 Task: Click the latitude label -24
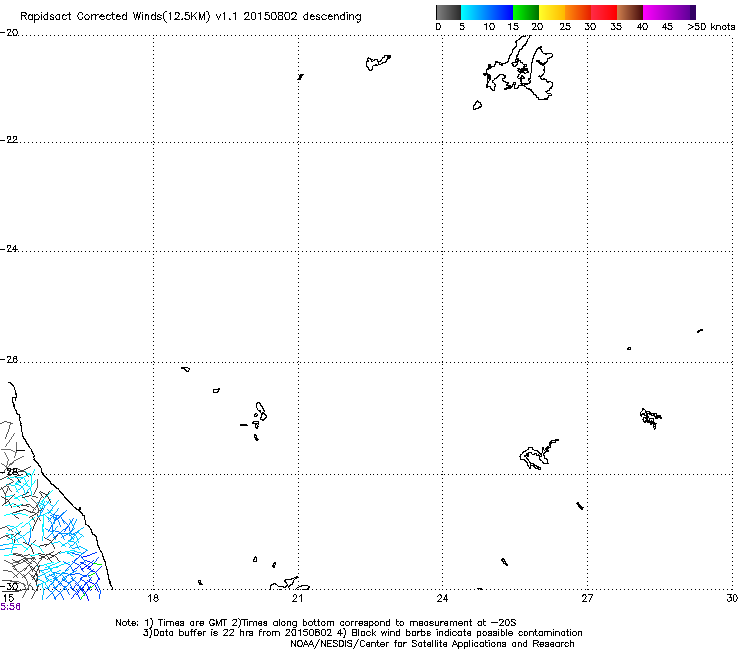(9, 249)
